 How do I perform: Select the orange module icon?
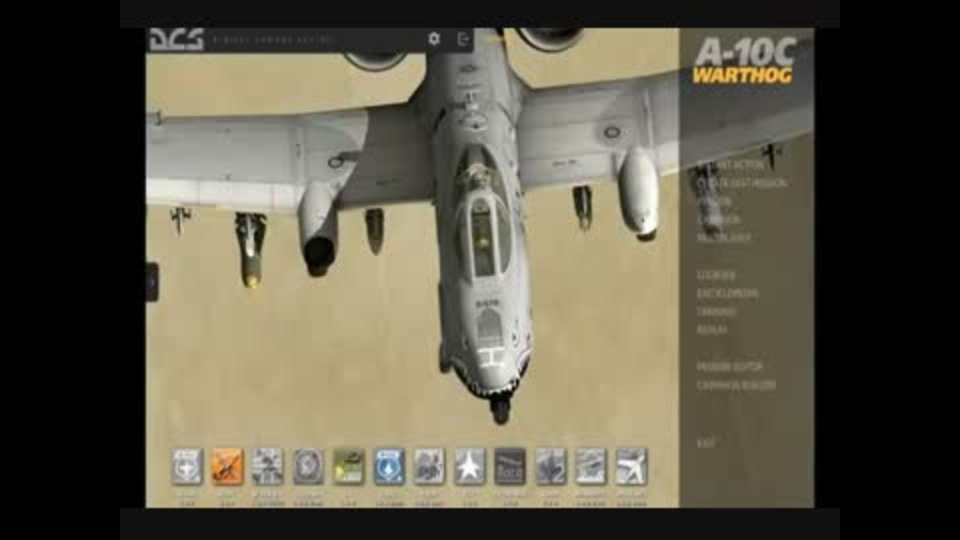point(227,467)
